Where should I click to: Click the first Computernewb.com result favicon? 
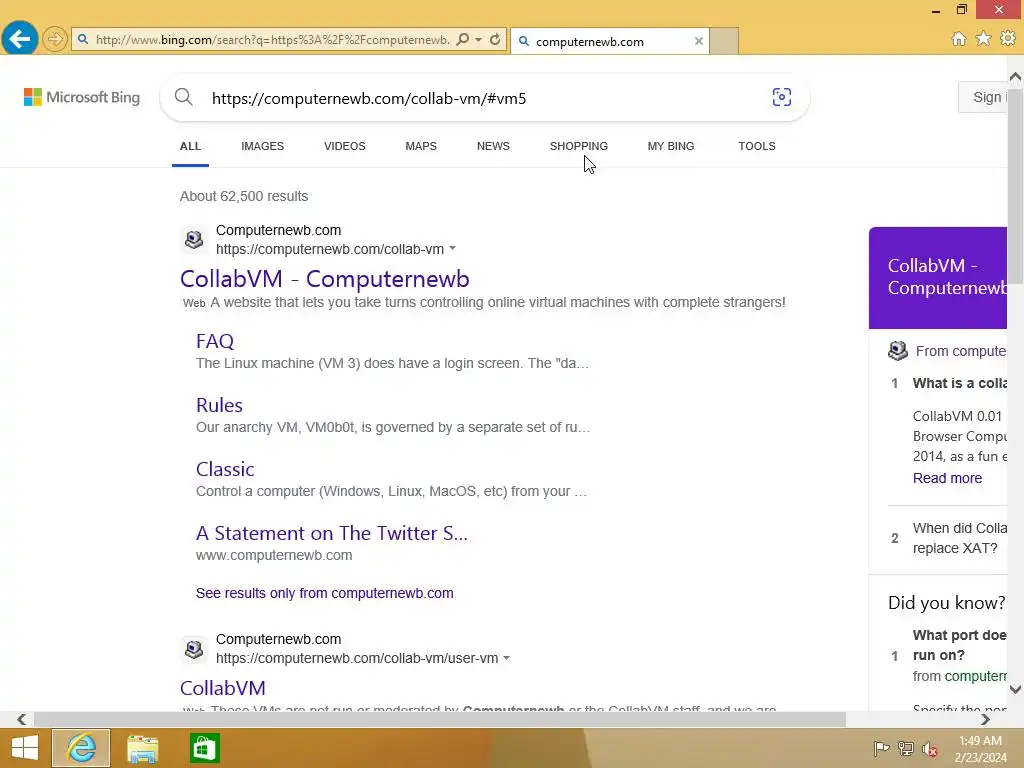[x=194, y=240]
